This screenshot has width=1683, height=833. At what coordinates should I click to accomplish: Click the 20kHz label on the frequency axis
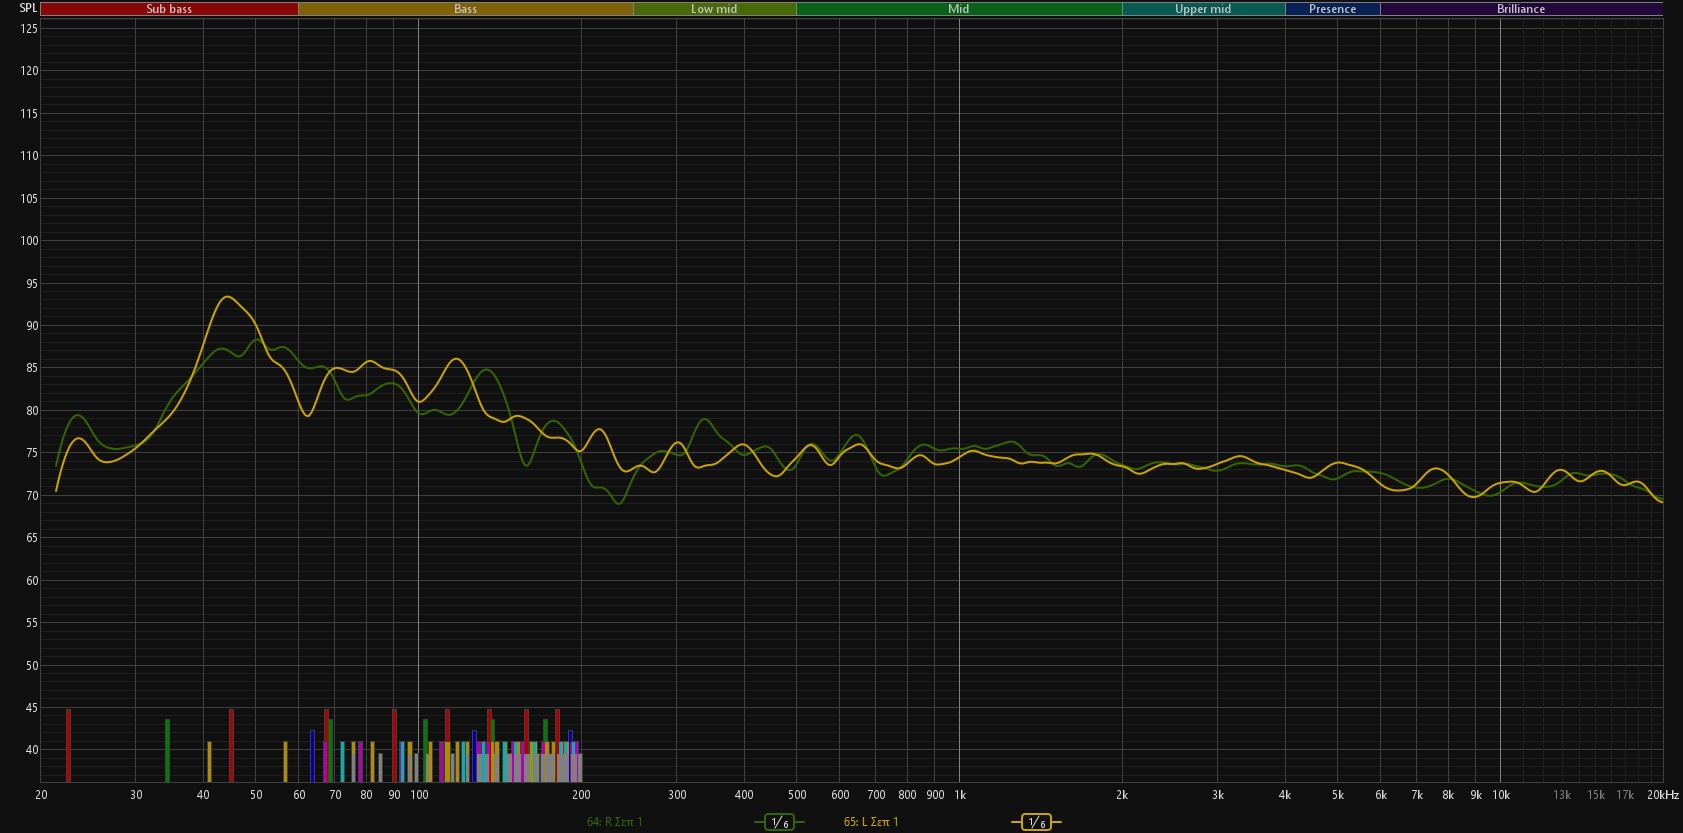click(x=1662, y=795)
